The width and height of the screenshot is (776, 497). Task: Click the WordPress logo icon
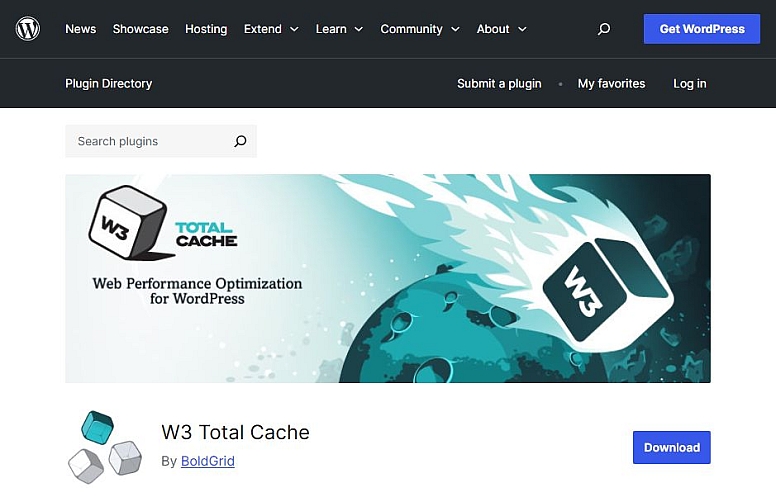point(28,29)
